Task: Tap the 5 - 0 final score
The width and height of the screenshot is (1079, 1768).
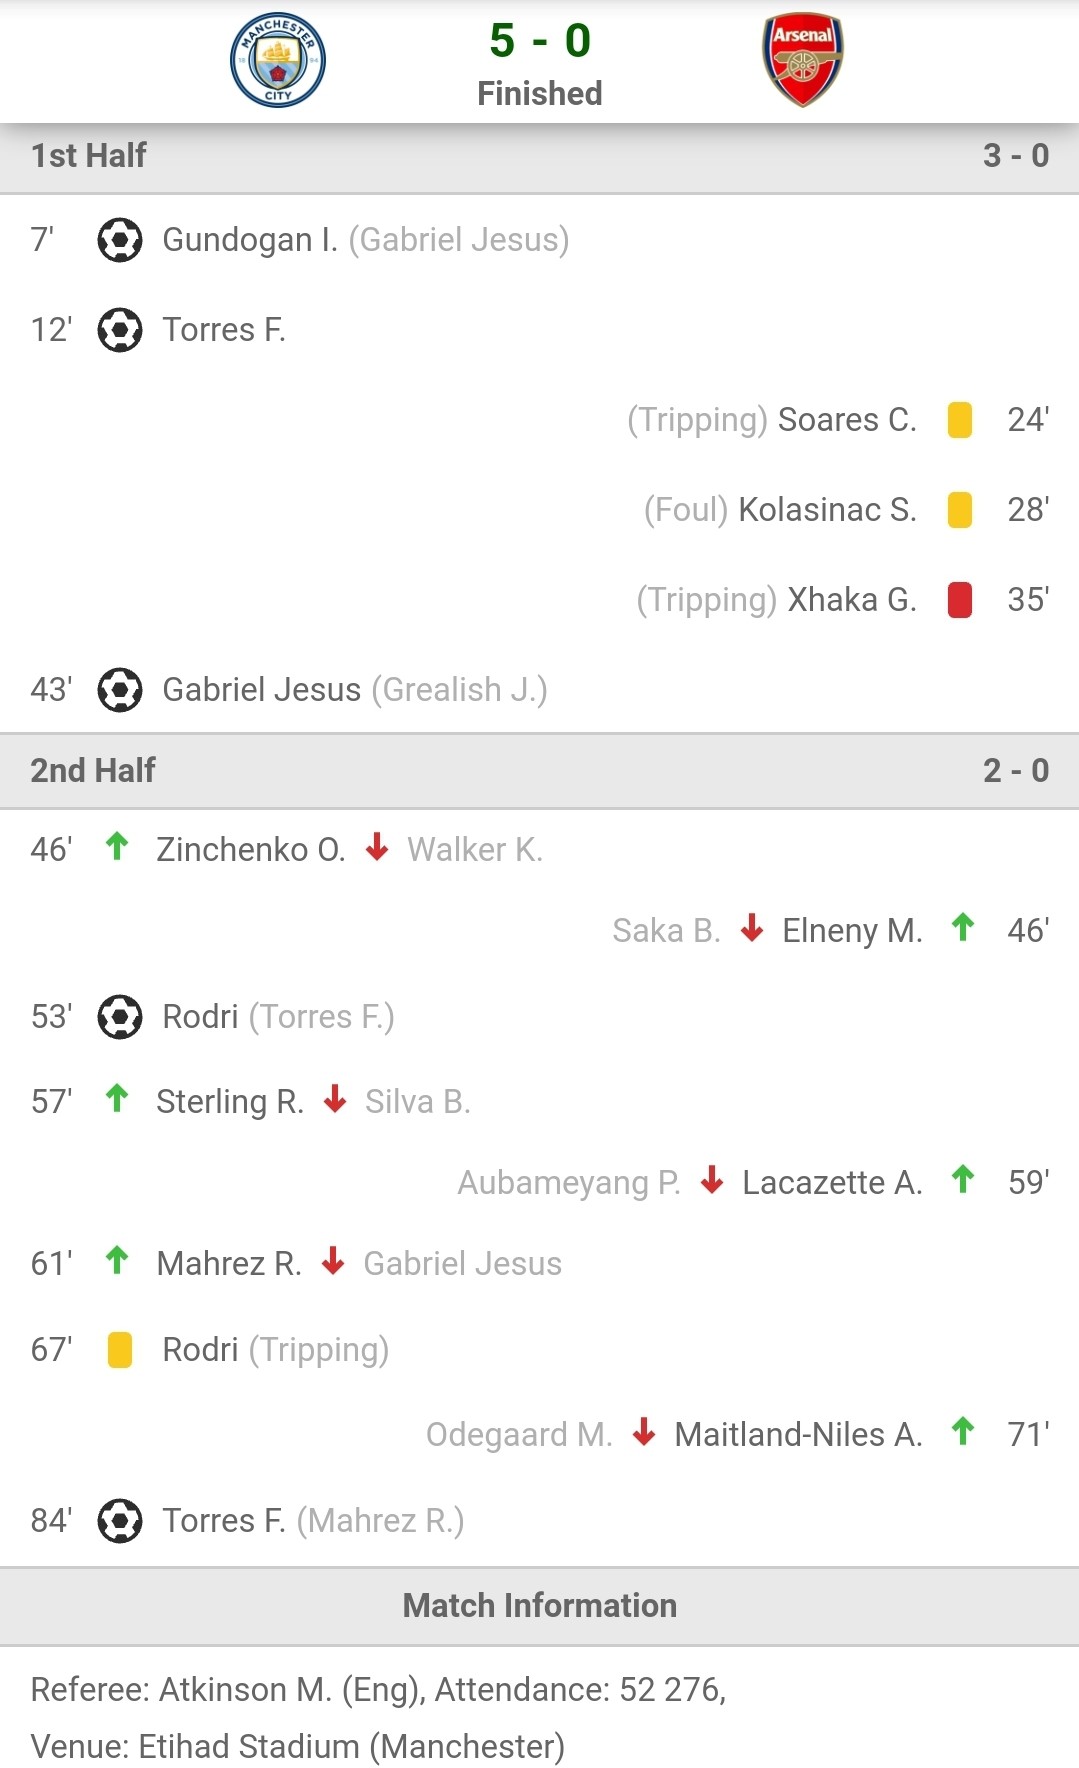Action: (540, 41)
